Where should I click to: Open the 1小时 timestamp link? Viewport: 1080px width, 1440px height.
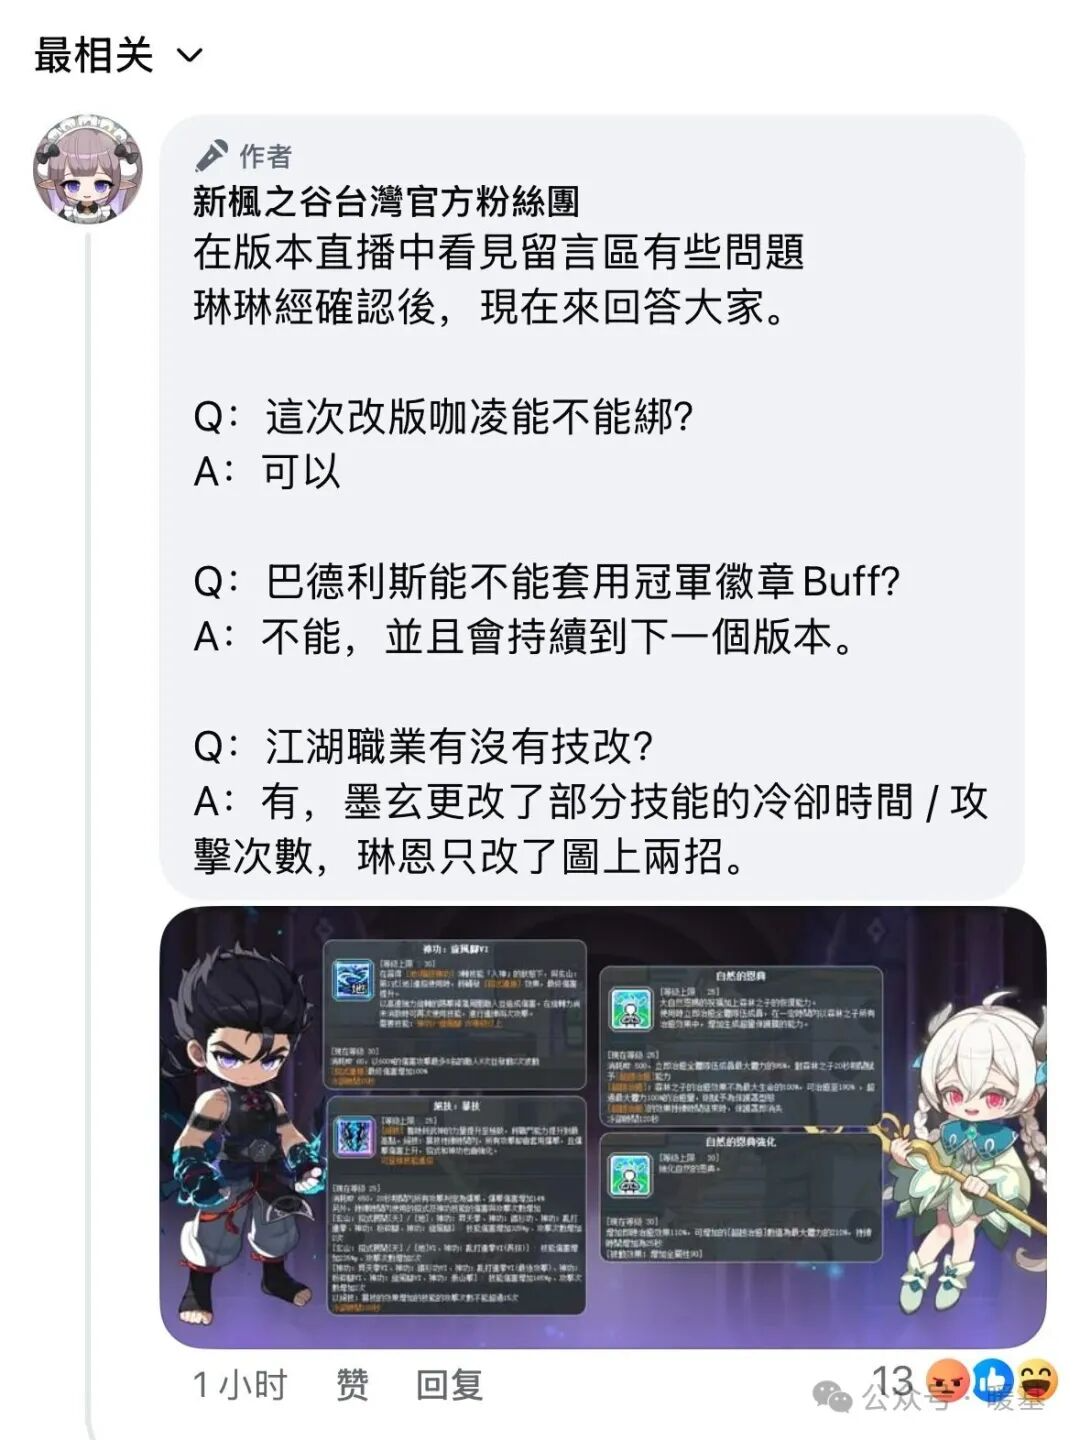(x=240, y=1385)
